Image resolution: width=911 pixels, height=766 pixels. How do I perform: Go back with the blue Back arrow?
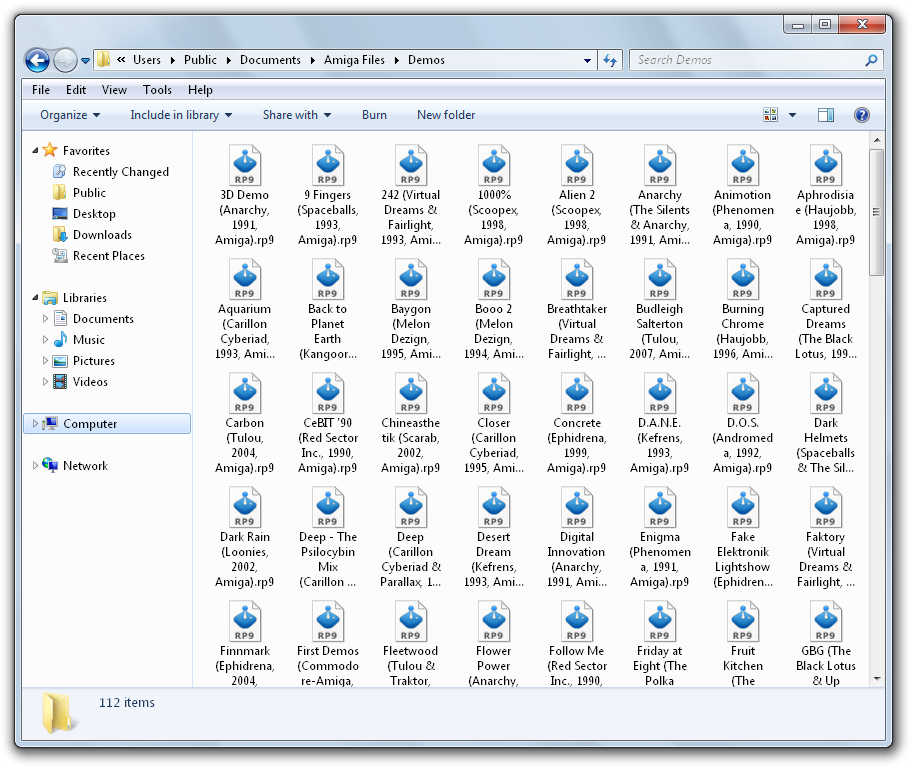click(37, 60)
